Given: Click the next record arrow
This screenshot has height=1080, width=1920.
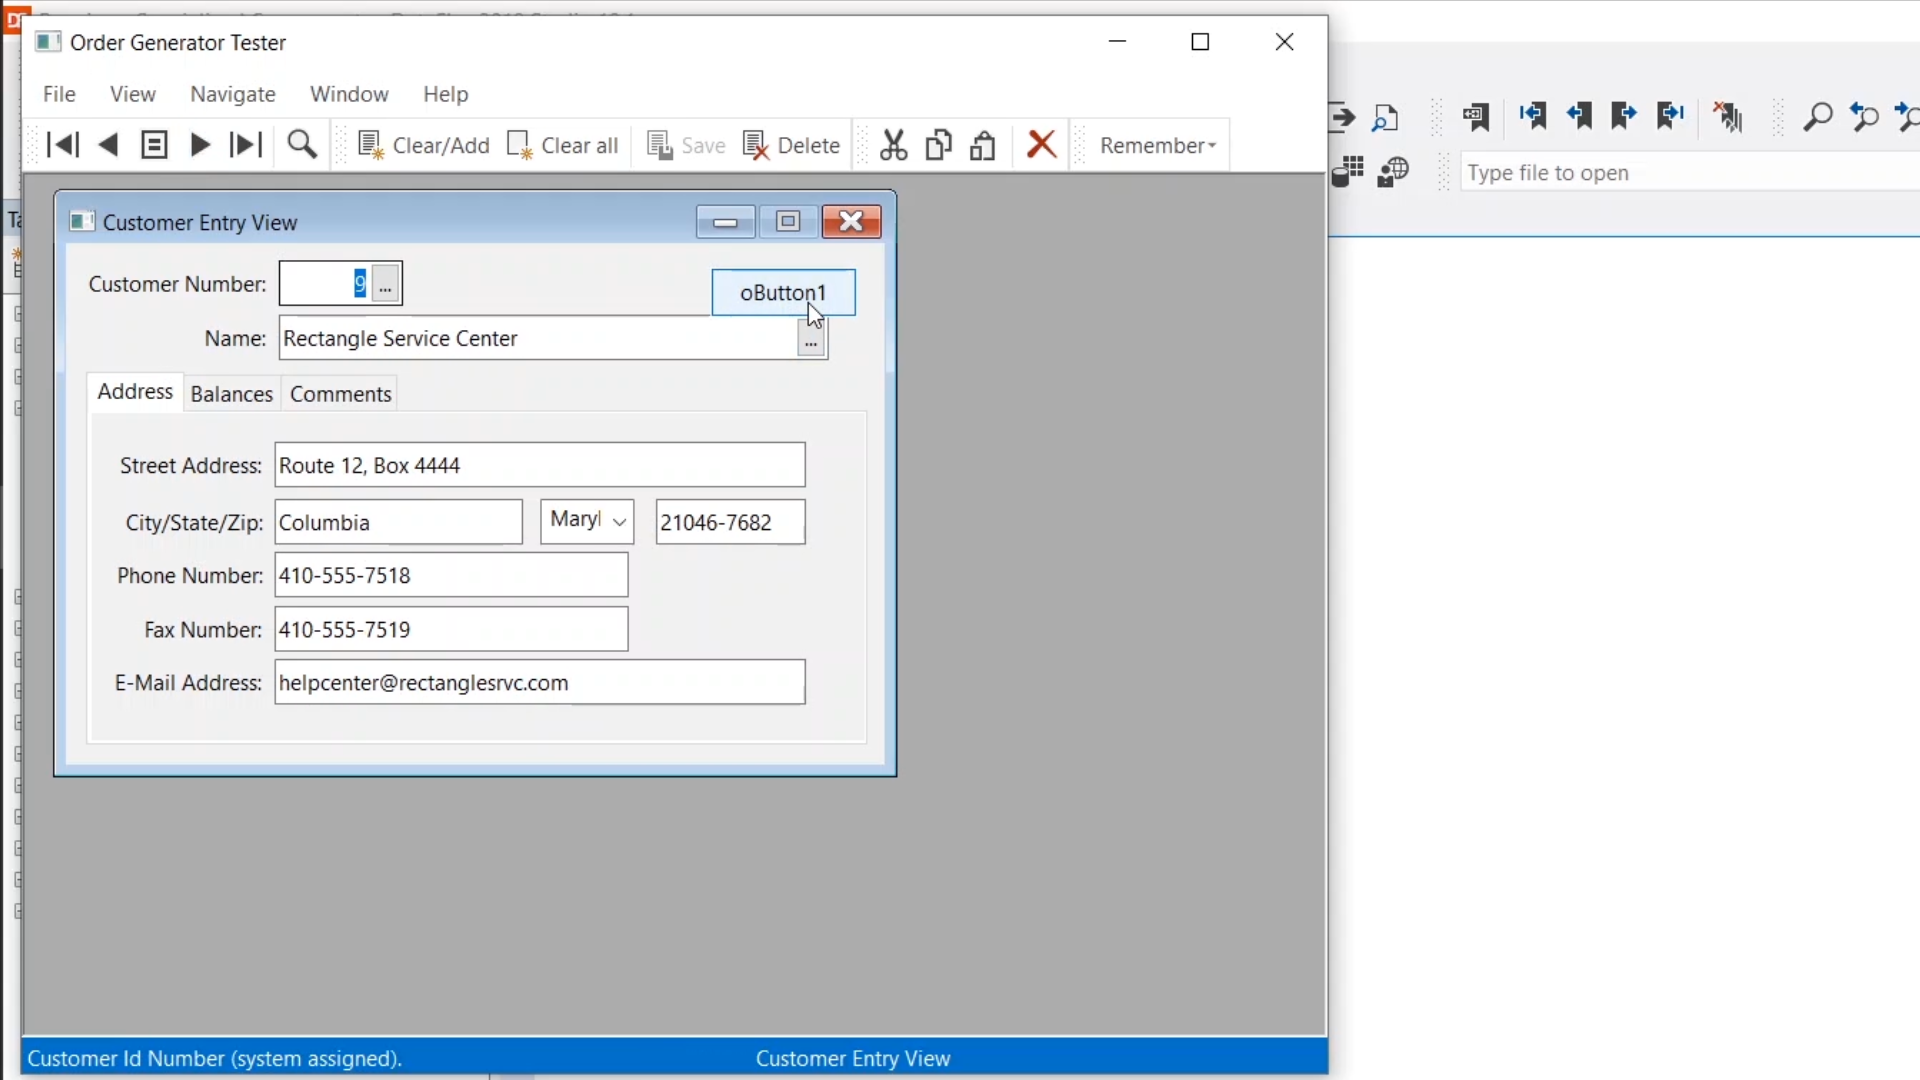Looking at the screenshot, I should point(200,145).
